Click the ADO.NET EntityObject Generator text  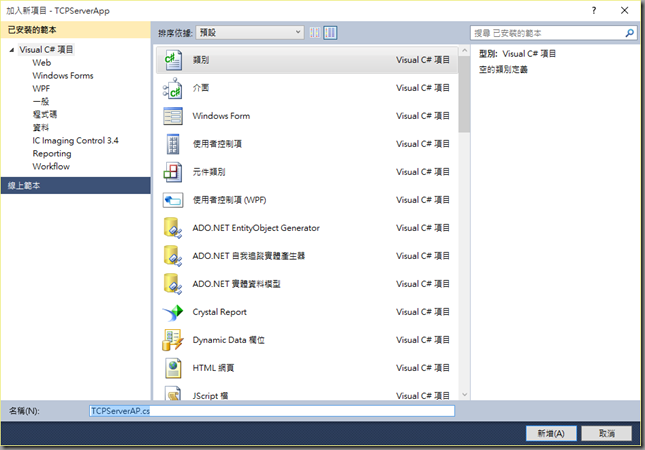pyautogui.click(x=256, y=228)
